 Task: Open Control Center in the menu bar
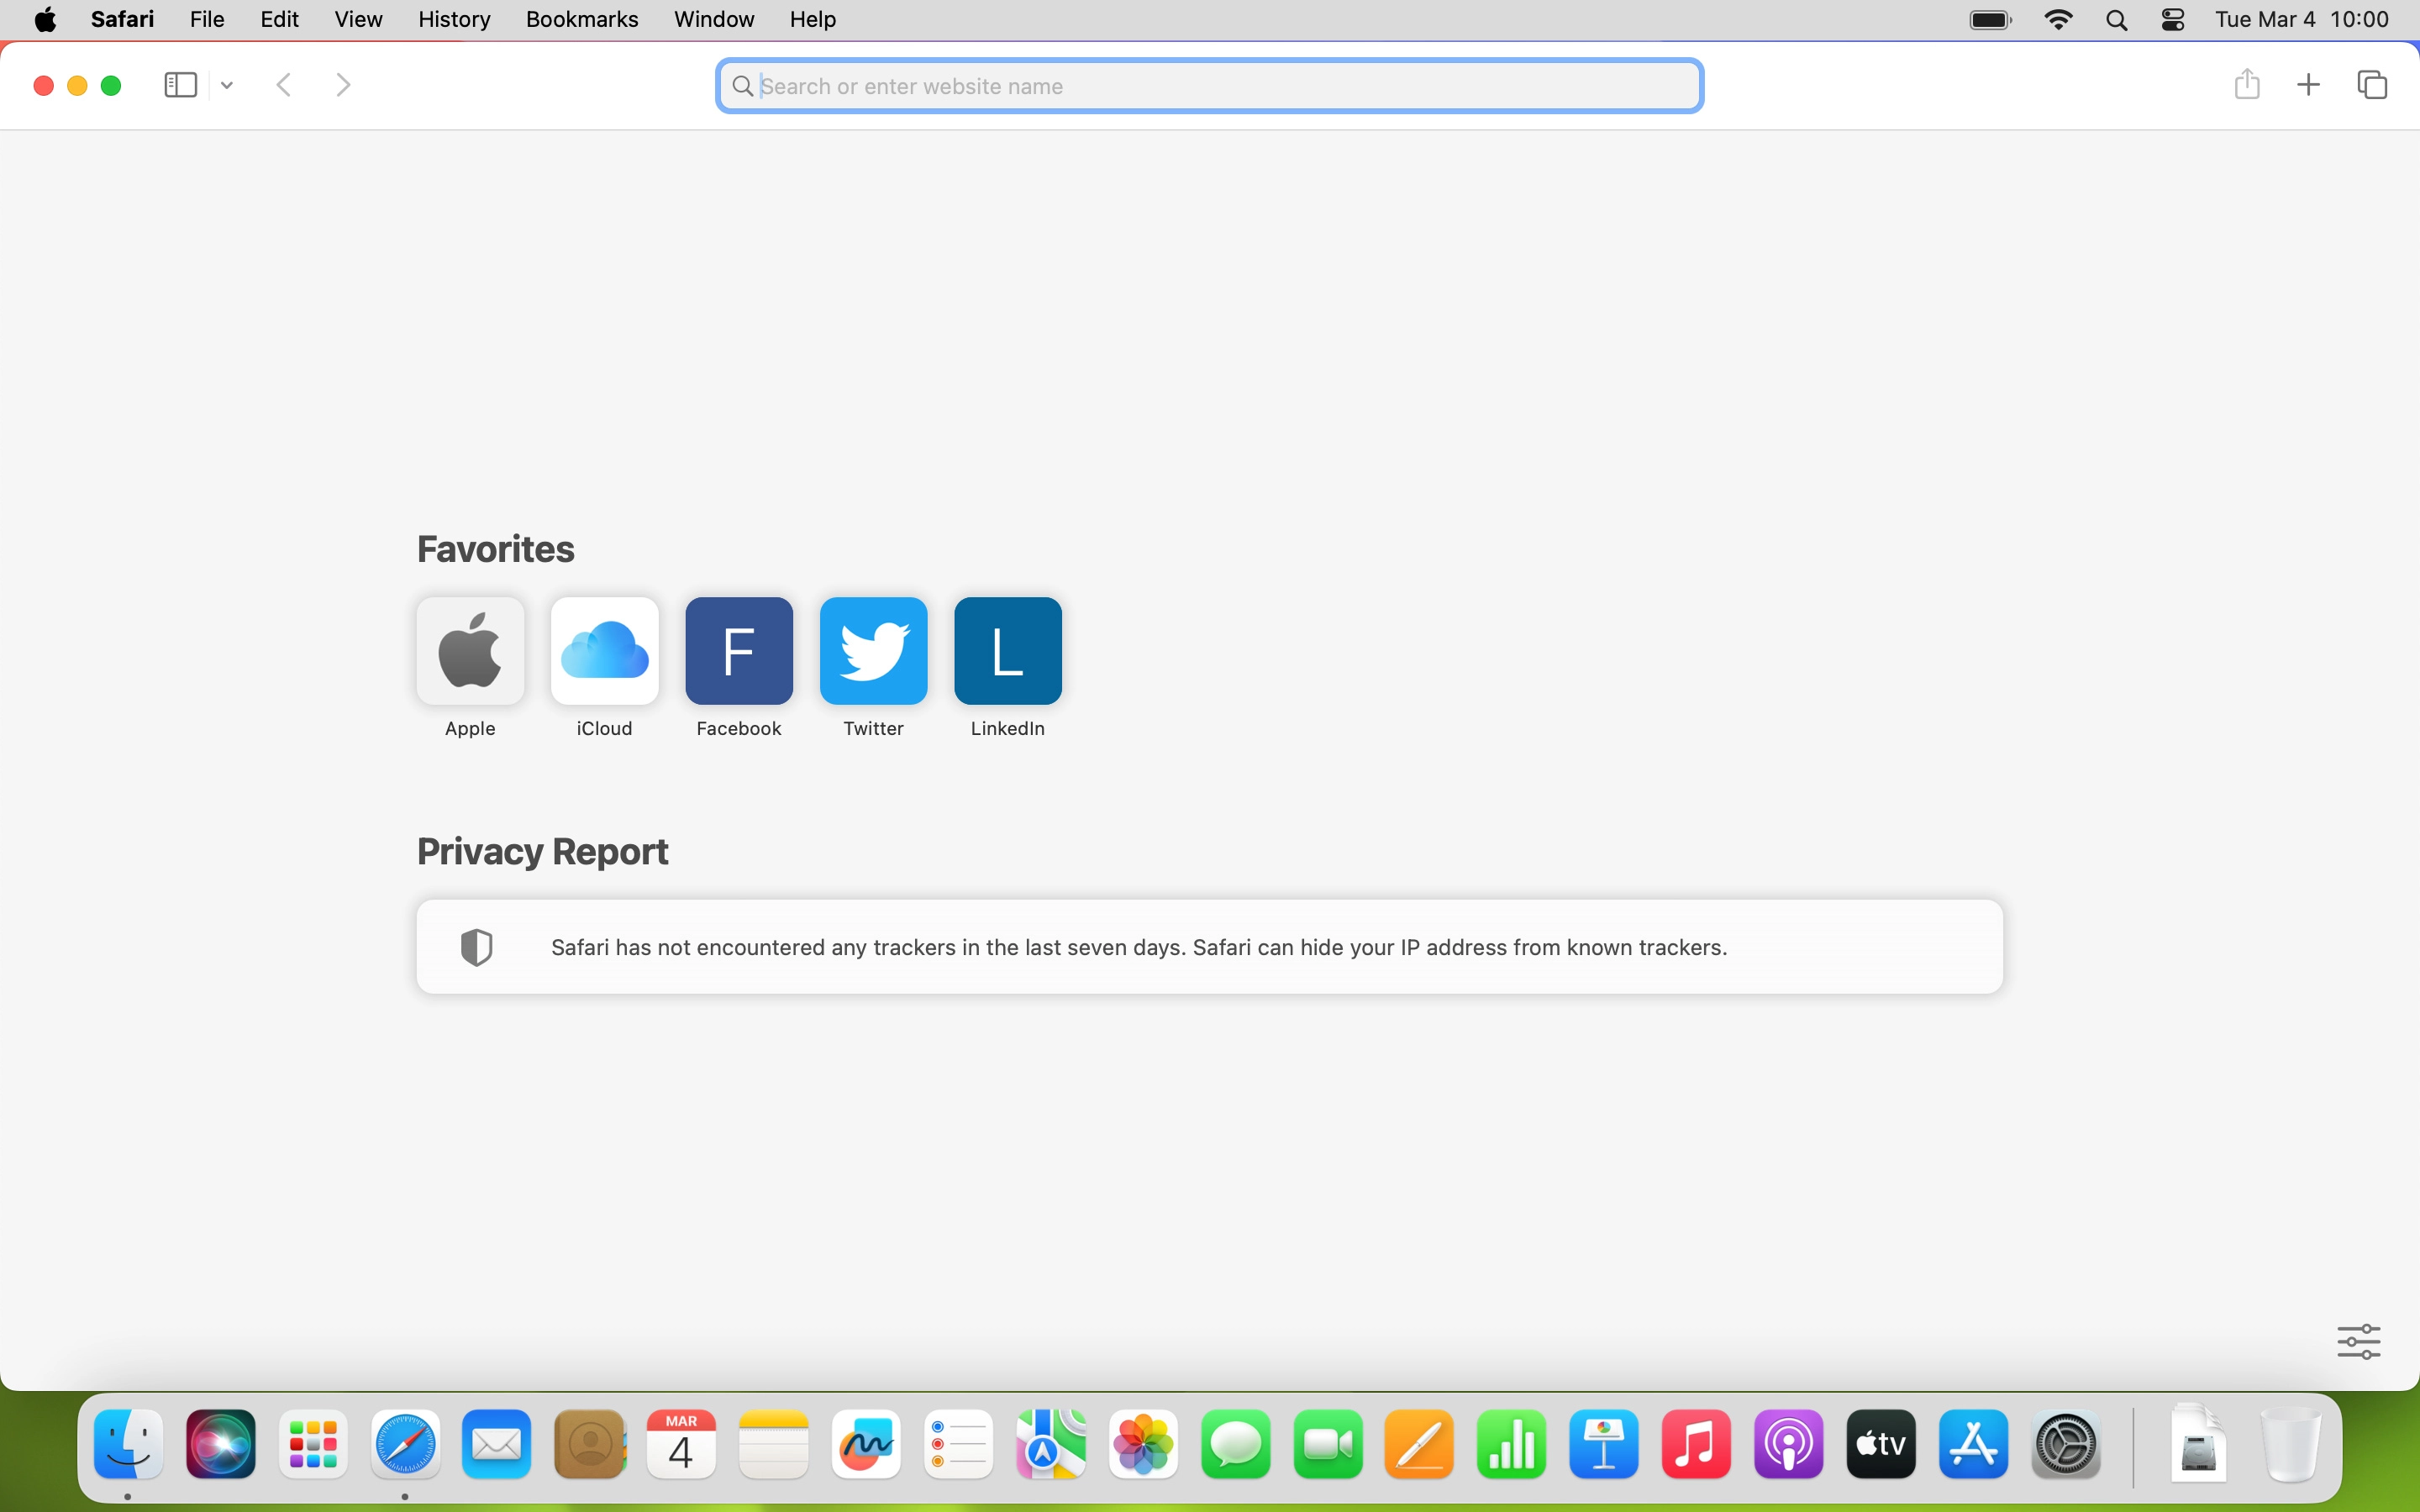[2173, 20]
